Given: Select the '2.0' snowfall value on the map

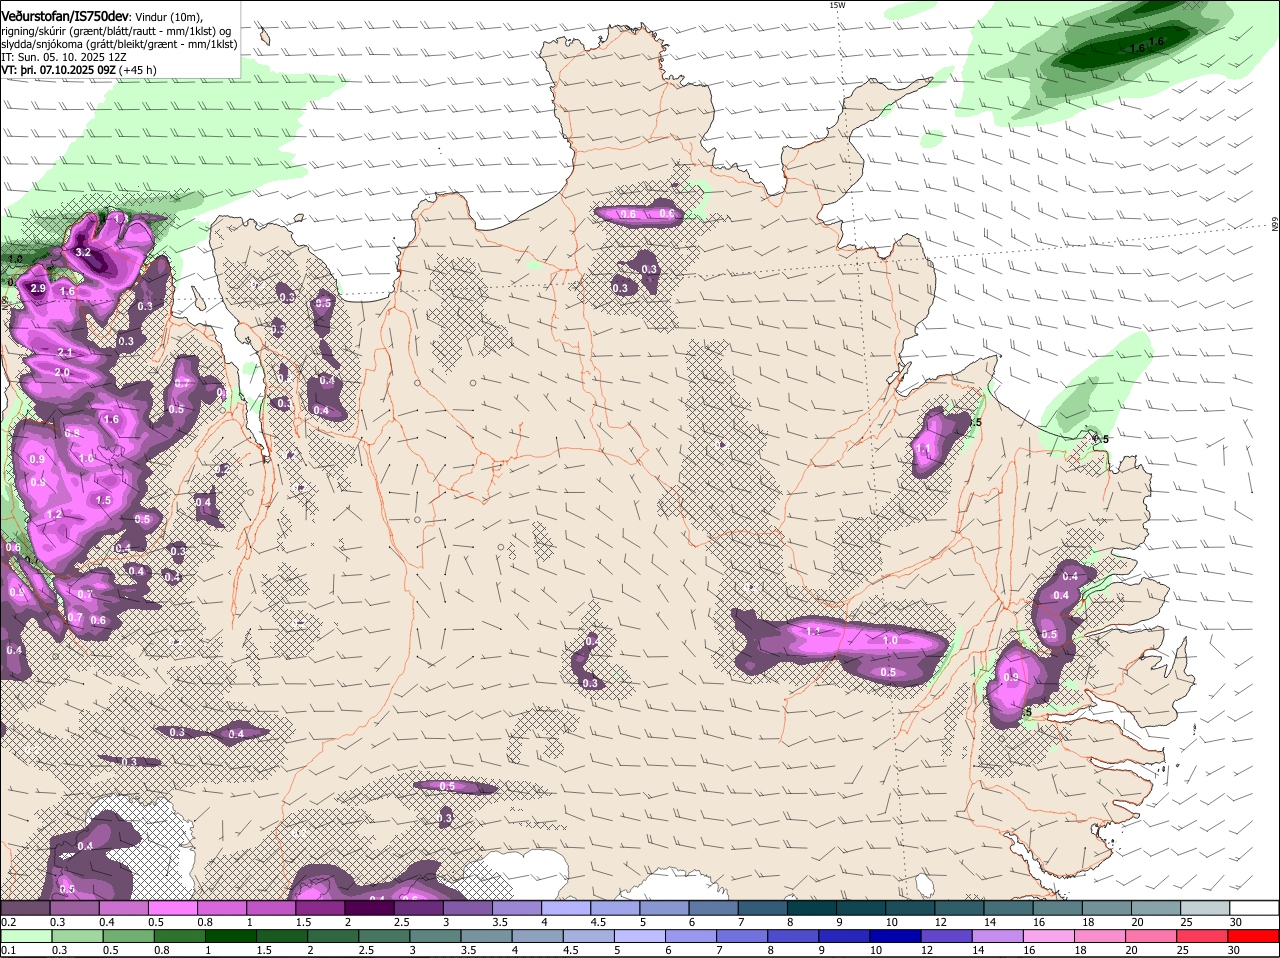Looking at the screenshot, I should coord(62,372).
